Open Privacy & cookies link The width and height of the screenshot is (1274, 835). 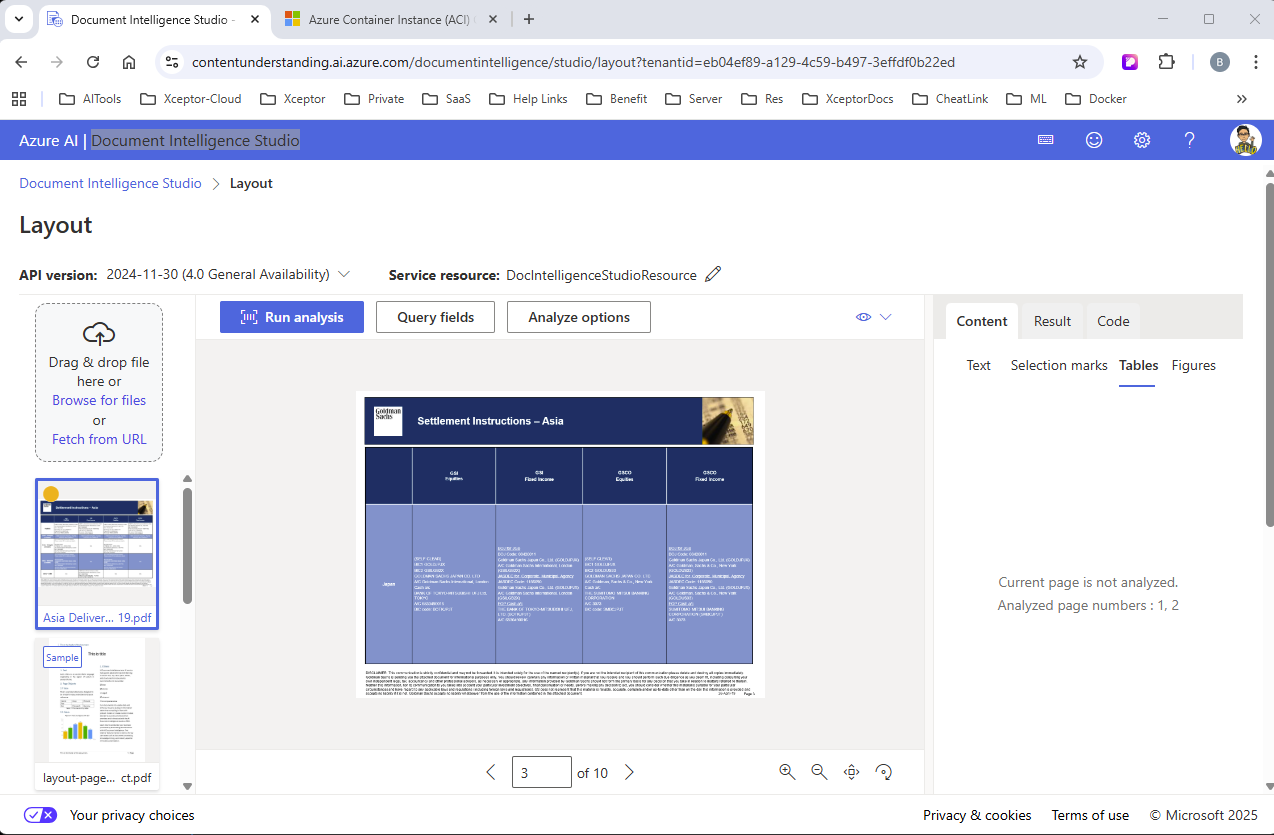977,815
